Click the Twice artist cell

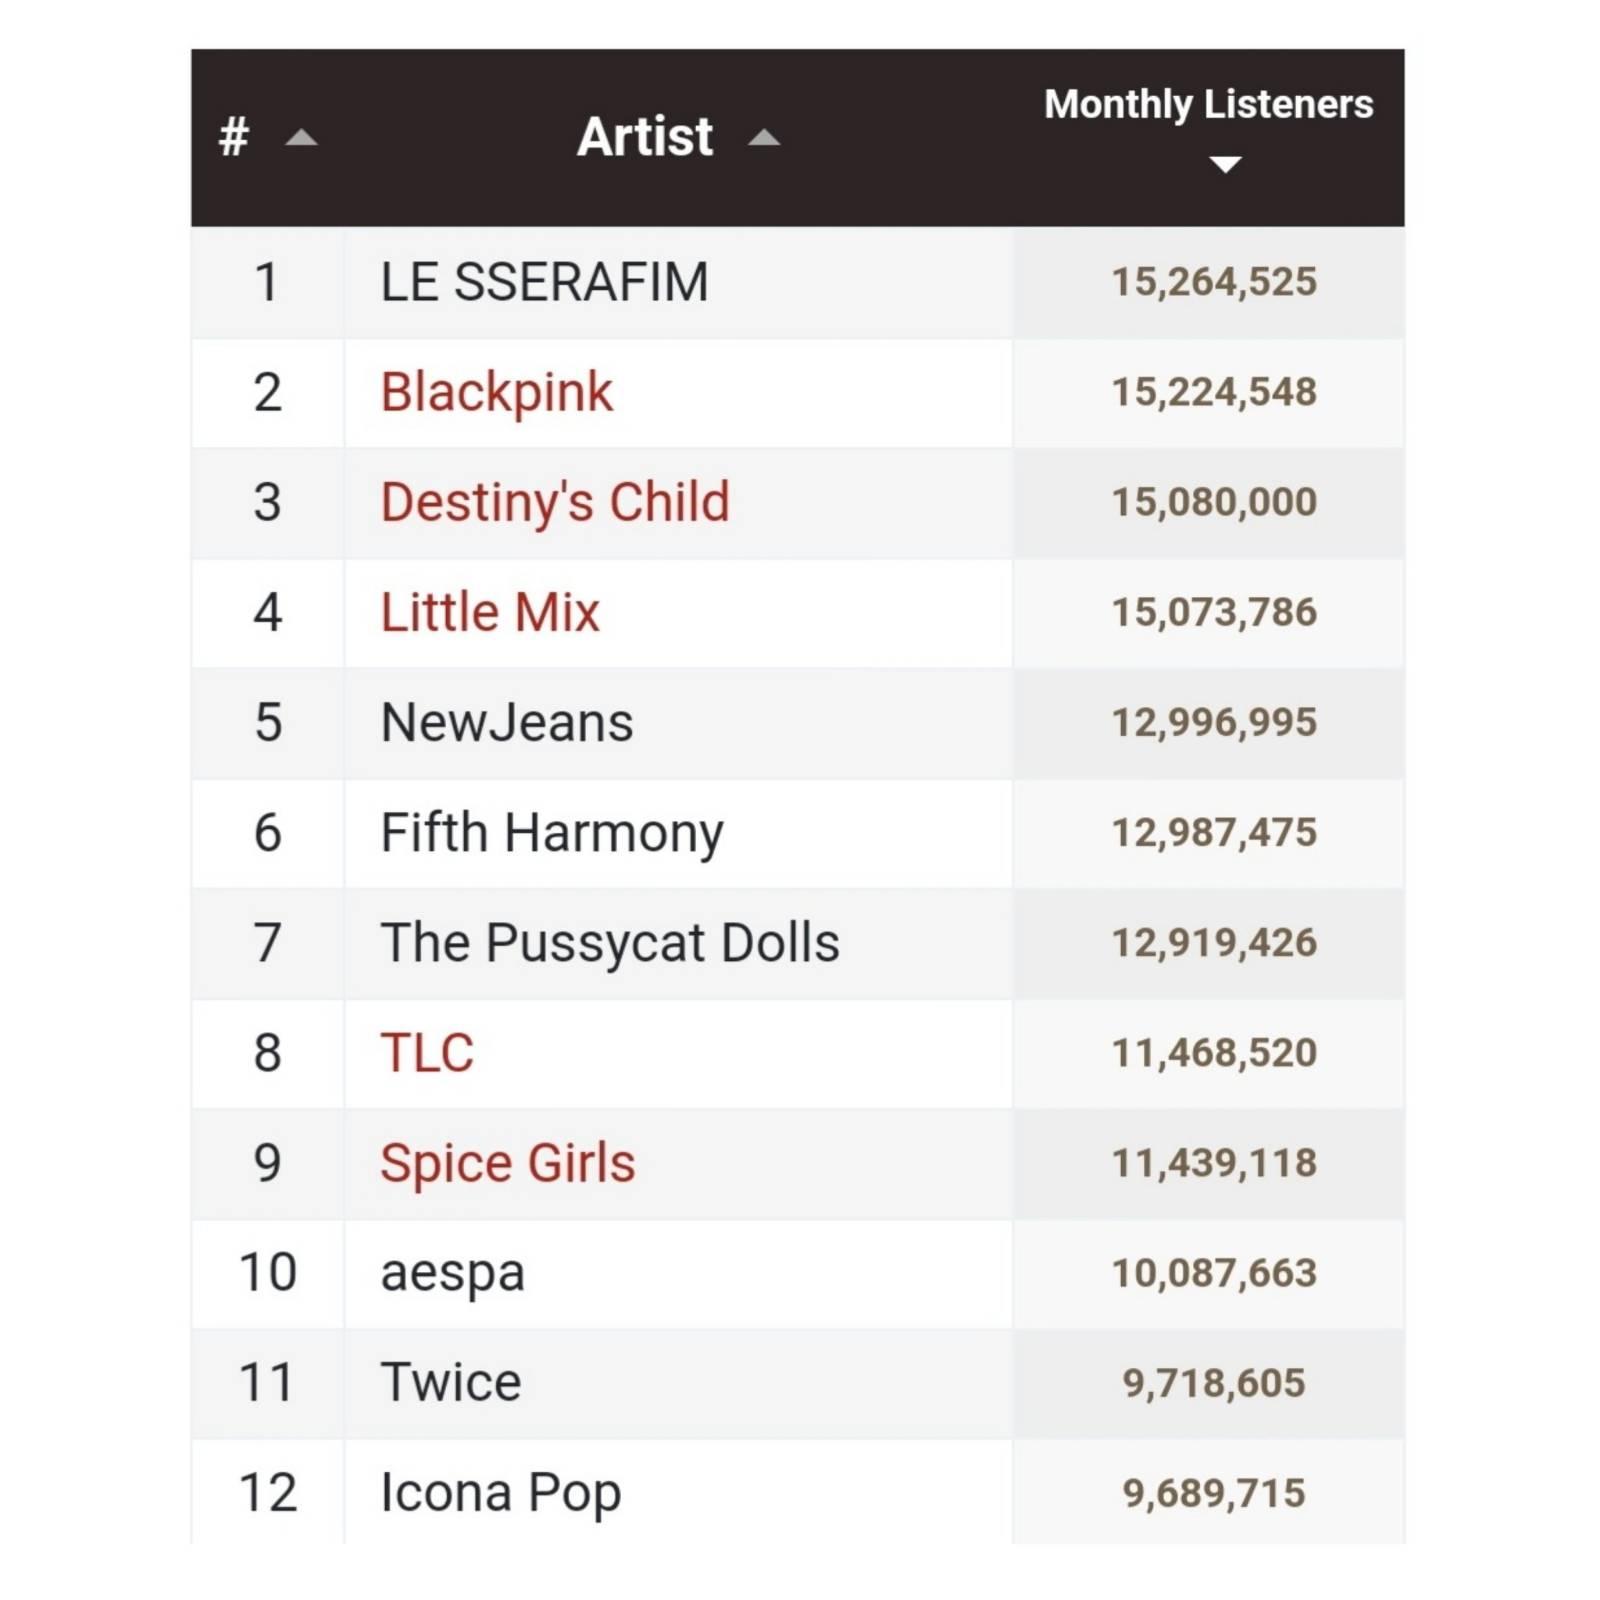coord(678,1383)
